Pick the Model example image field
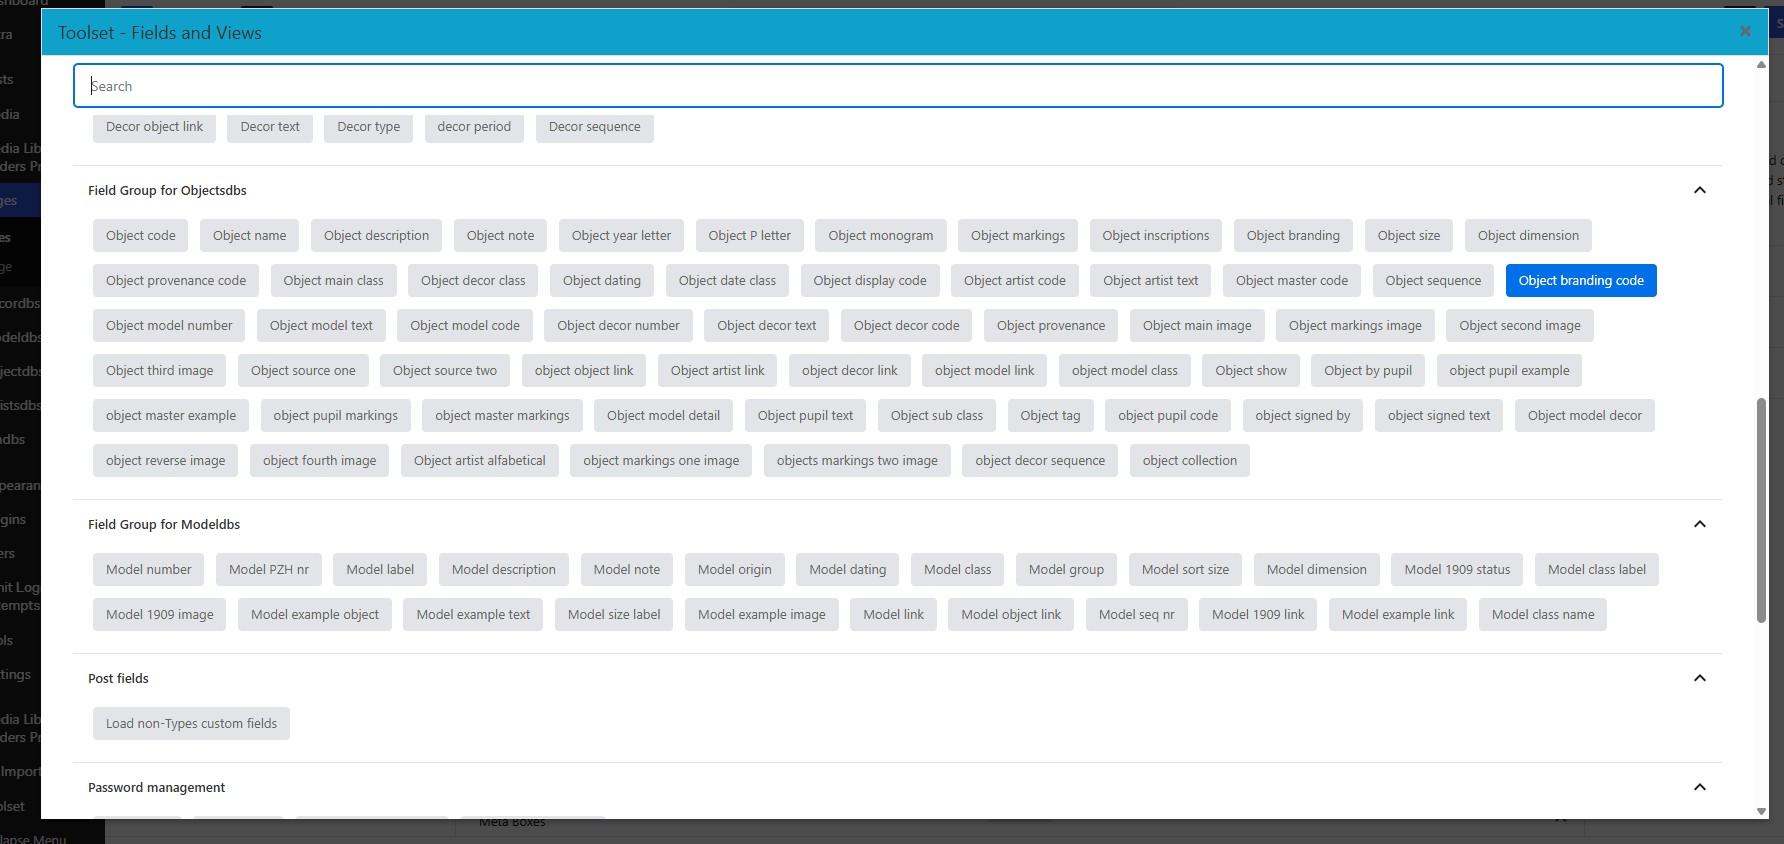Image resolution: width=1784 pixels, height=844 pixels. (762, 615)
